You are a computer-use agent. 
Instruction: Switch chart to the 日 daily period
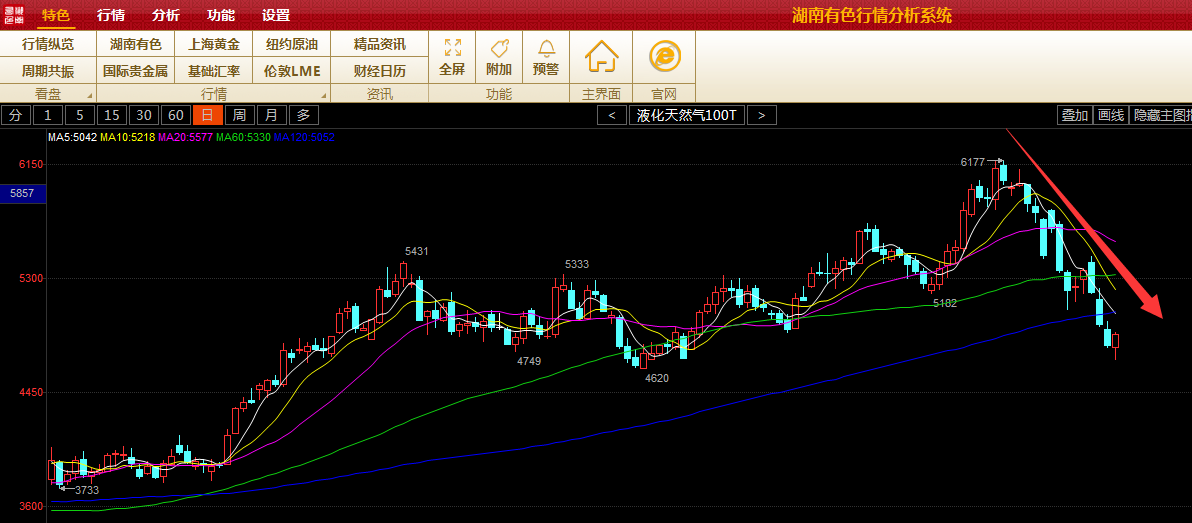(x=208, y=115)
